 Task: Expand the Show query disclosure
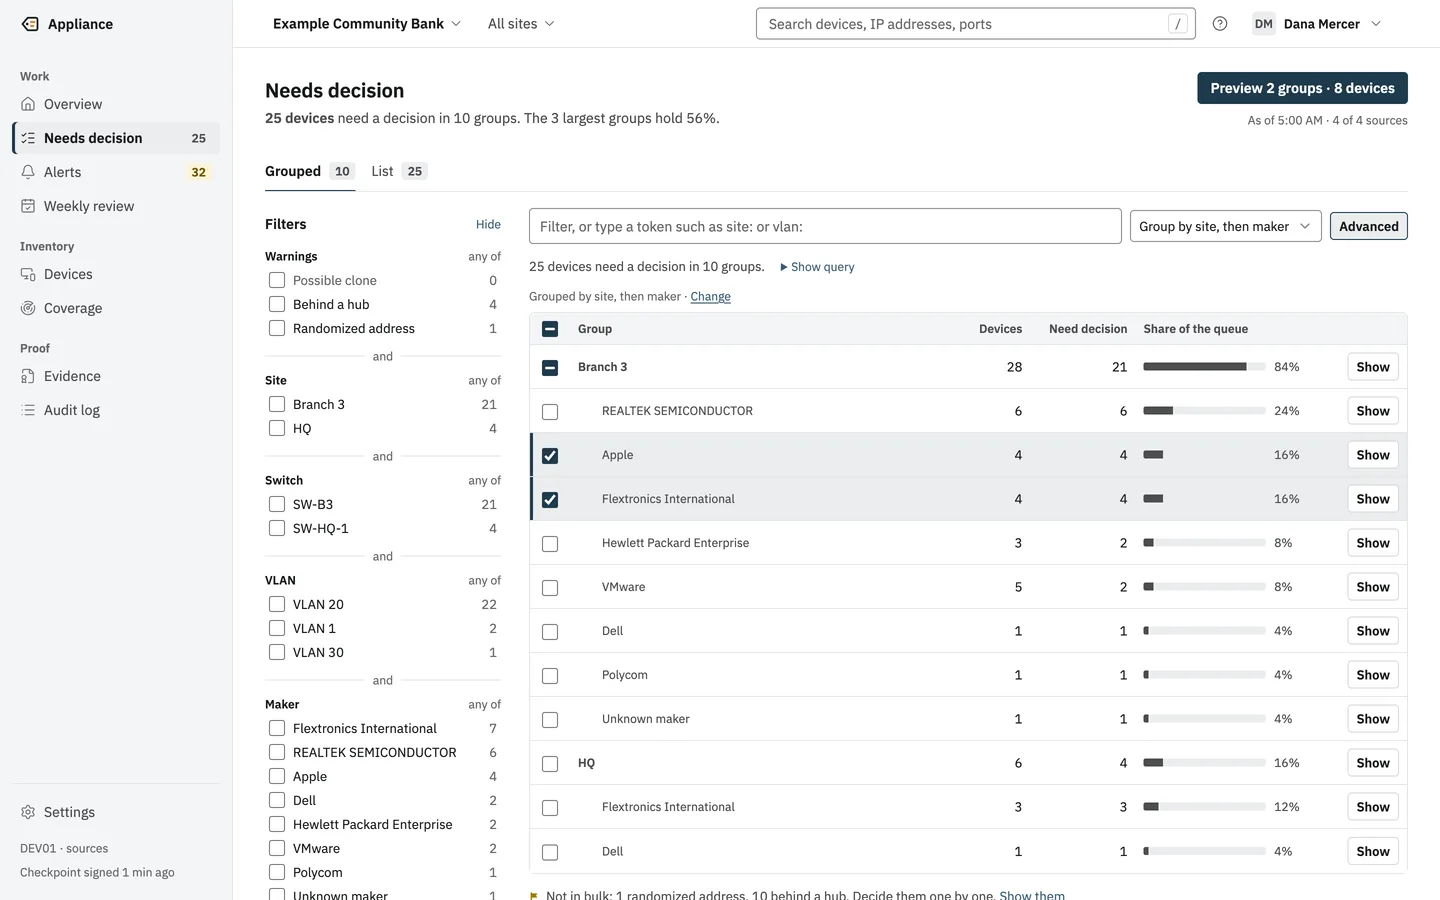(817, 267)
